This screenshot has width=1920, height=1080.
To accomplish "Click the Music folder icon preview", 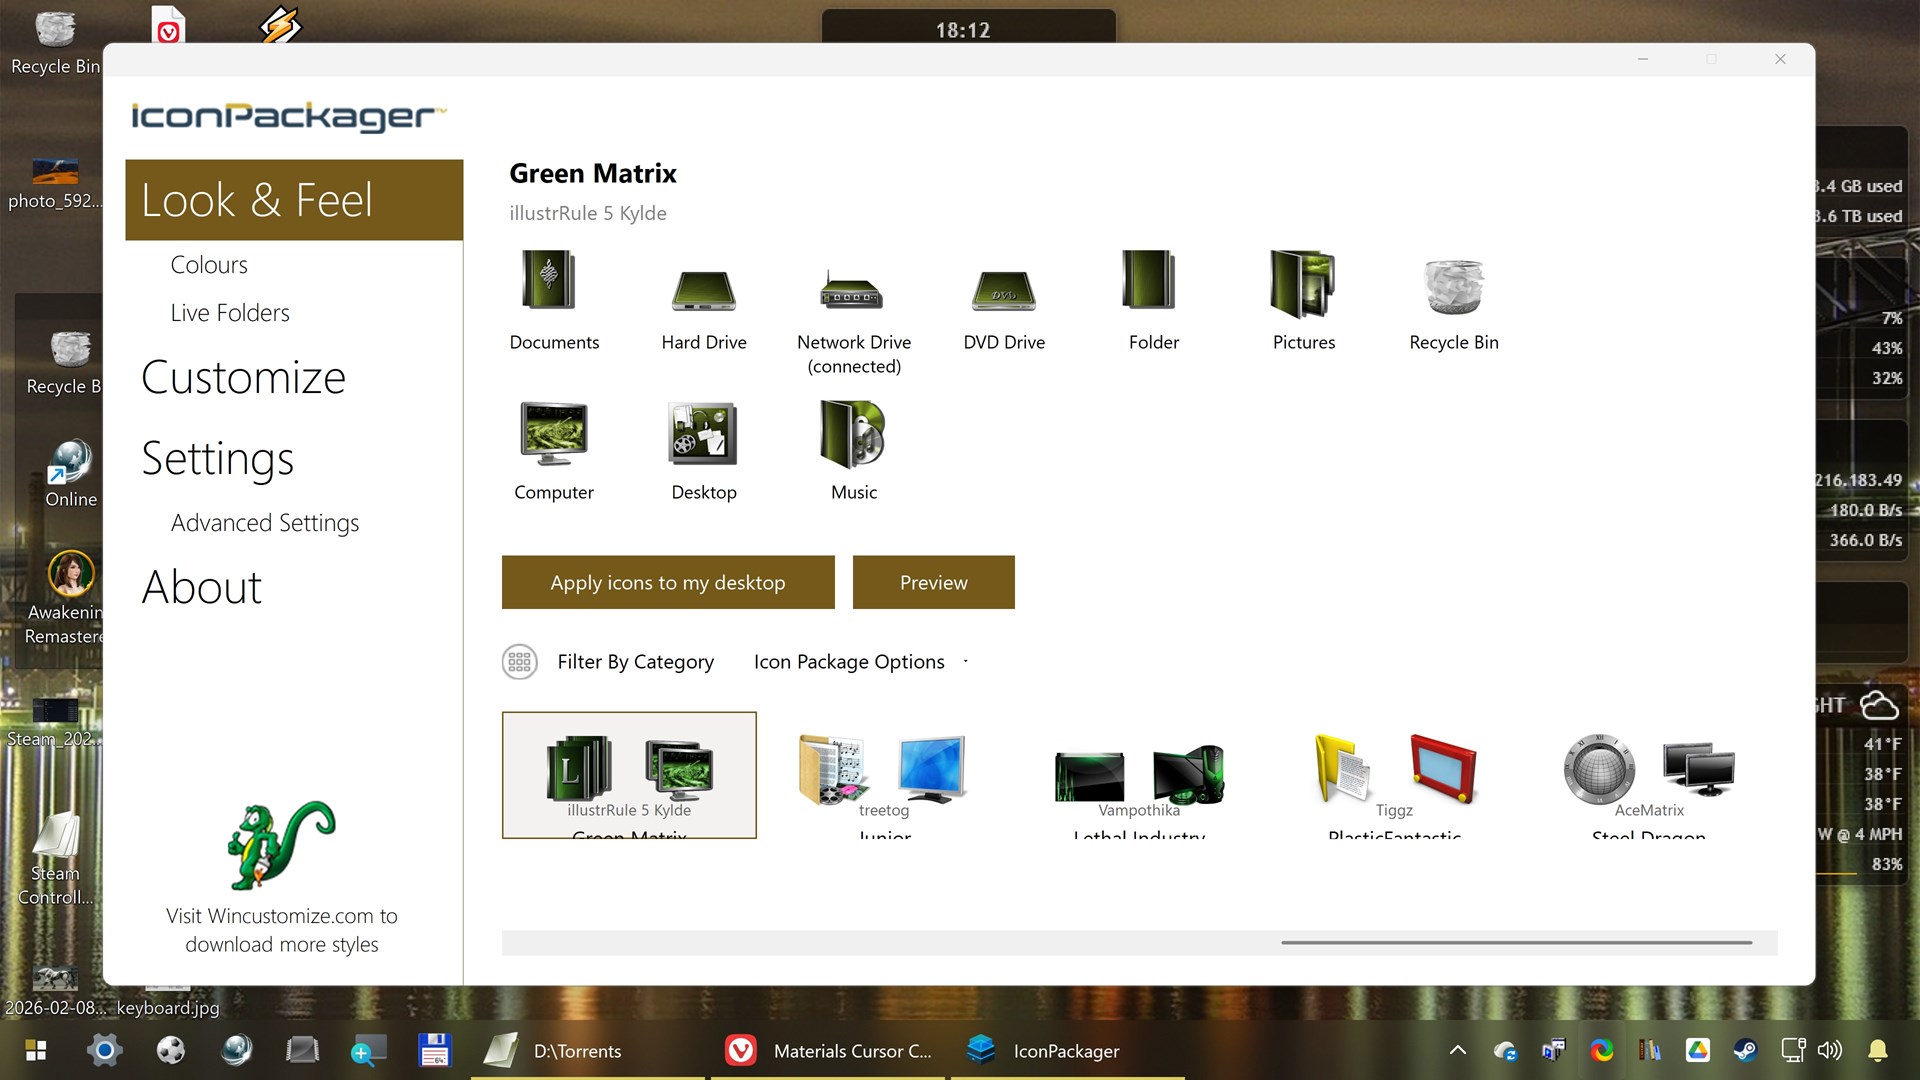I will click(853, 434).
